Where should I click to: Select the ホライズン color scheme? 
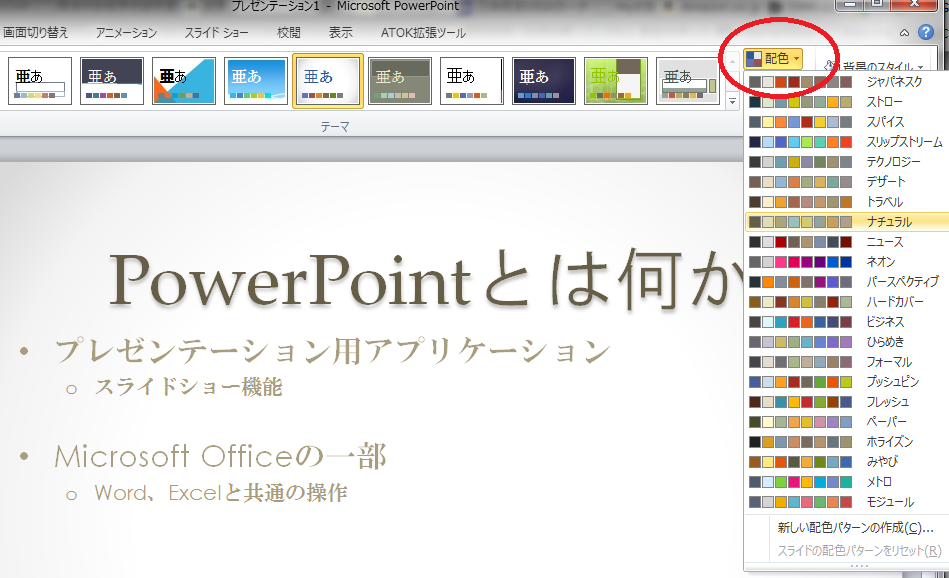click(x=847, y=441)
